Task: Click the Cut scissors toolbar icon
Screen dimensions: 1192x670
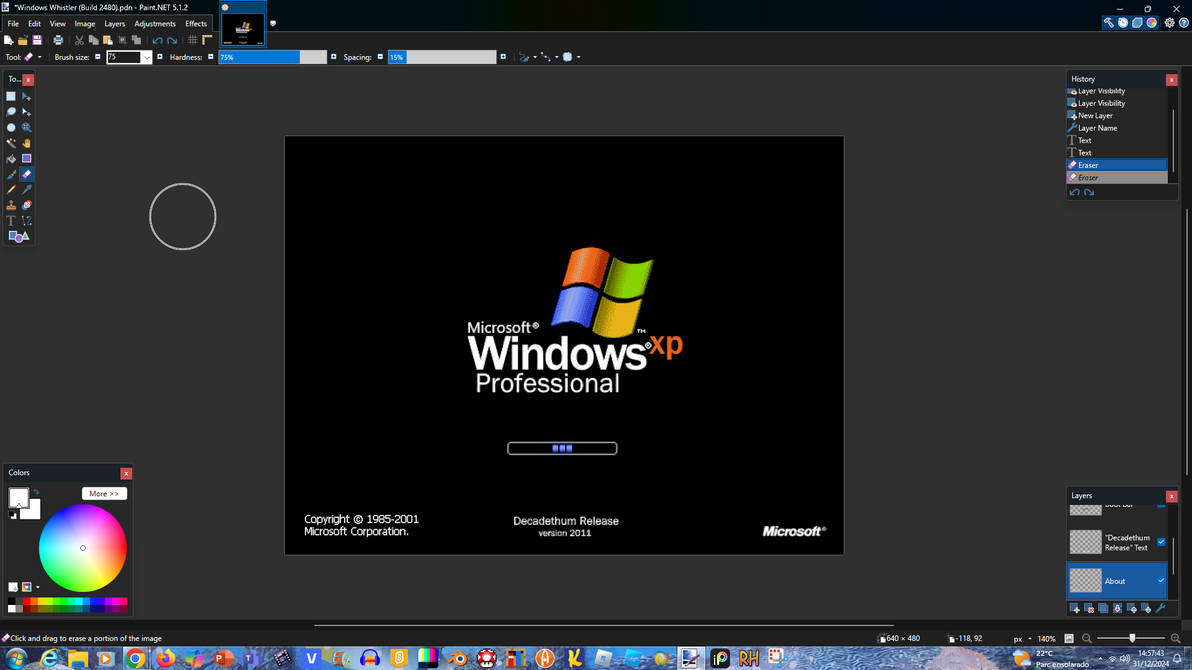Action: click(79, 40)
